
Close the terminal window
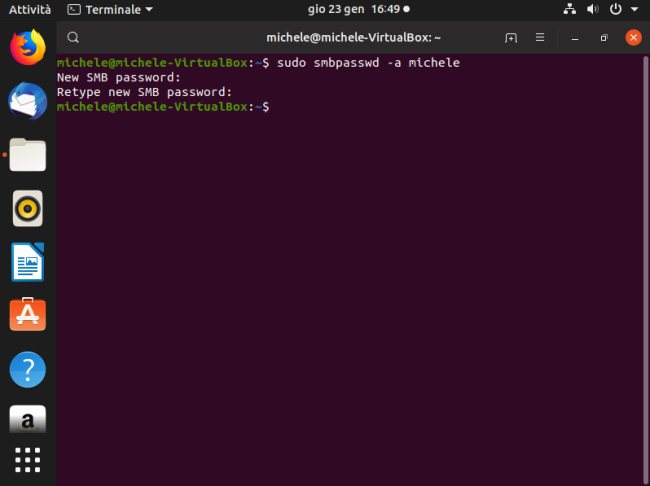[633, 38]
